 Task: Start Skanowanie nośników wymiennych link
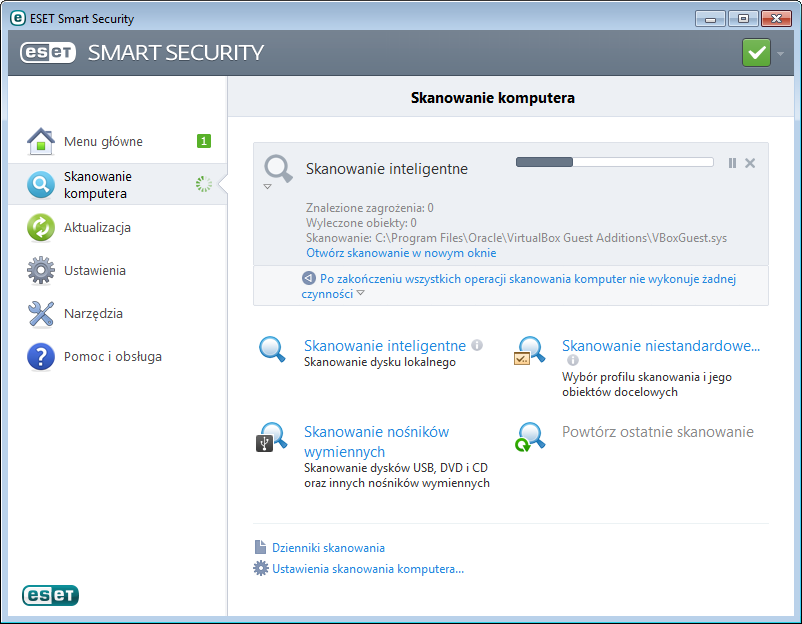pyautogui.click(x=376, y=442)
